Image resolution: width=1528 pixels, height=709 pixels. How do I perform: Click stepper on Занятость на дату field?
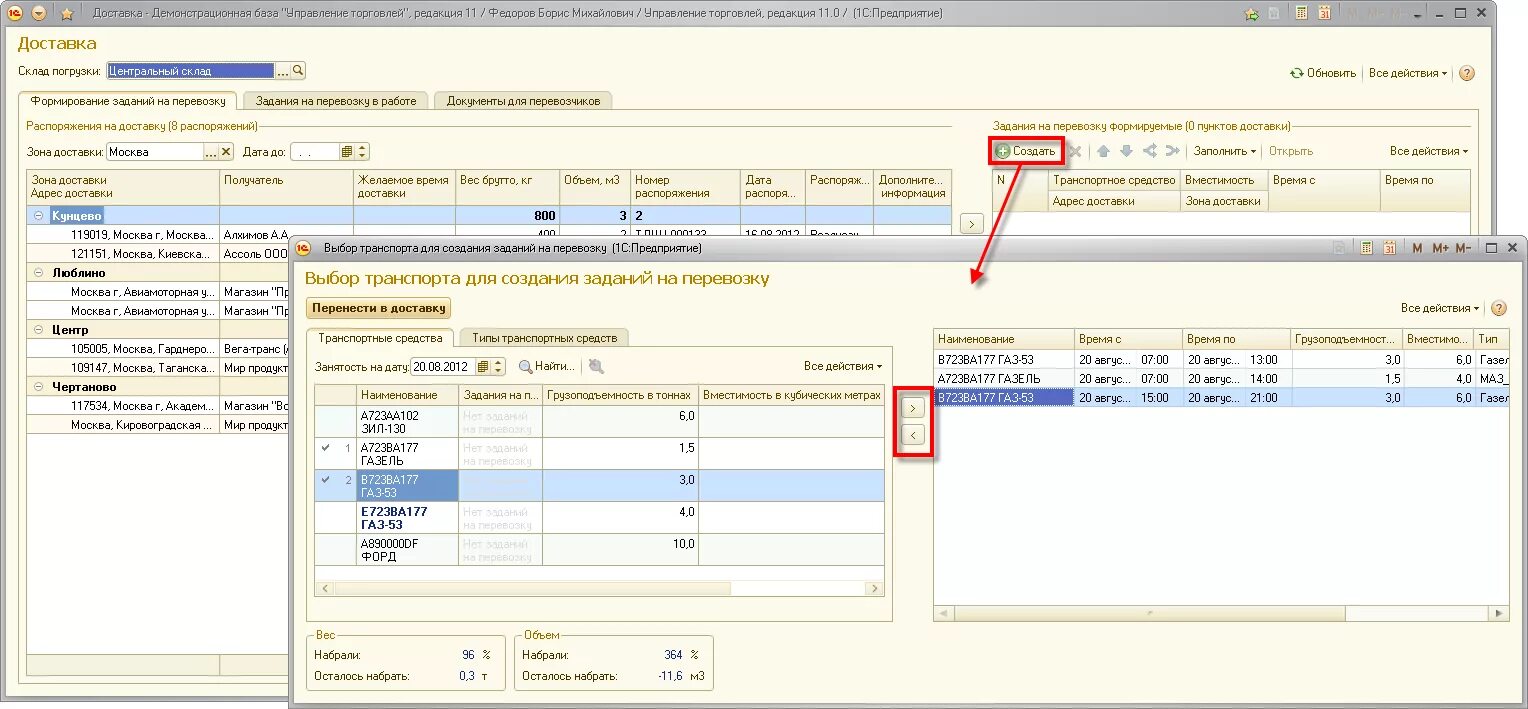click(499, 367)
